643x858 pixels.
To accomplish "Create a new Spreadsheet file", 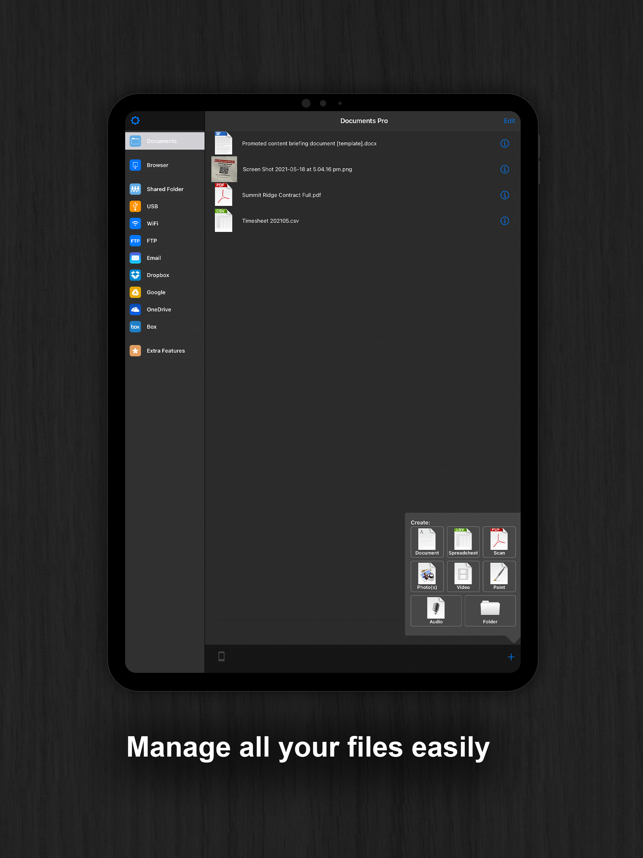I will pos(463,541).
